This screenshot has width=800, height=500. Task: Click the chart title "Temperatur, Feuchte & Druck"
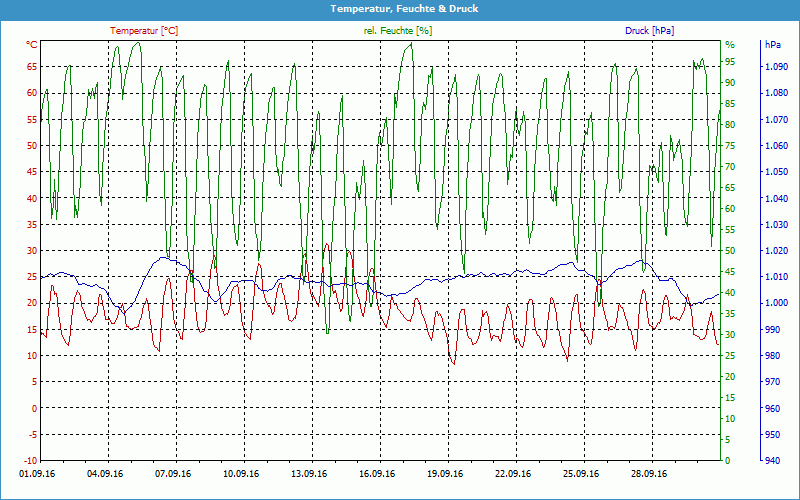click(x=404, y=9)
